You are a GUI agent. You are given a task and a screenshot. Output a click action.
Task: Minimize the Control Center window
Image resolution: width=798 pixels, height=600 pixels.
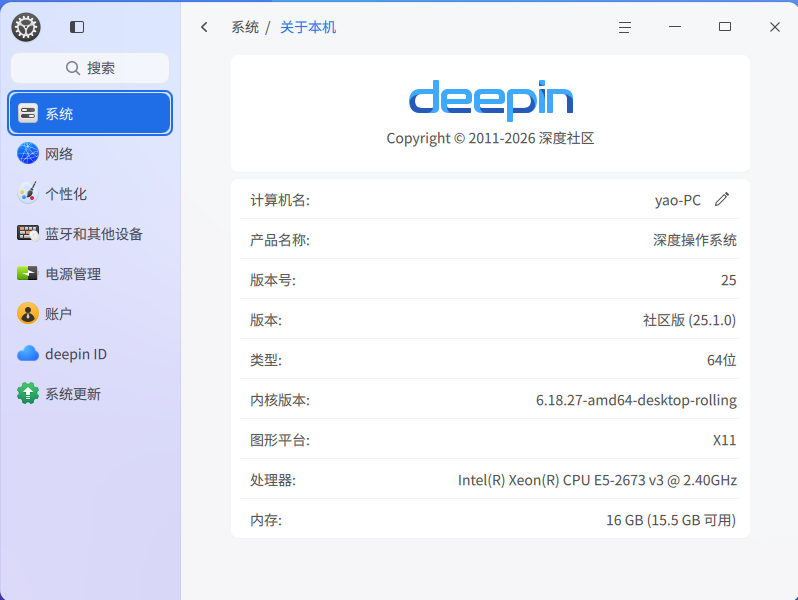point(675,26)
